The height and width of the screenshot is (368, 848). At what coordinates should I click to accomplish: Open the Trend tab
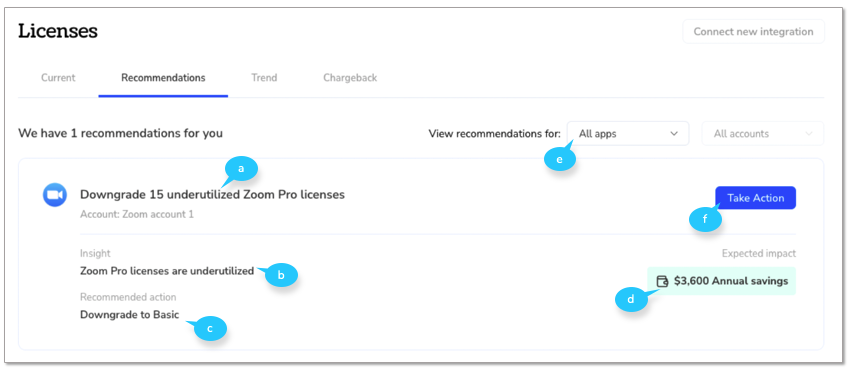[264, 77]
